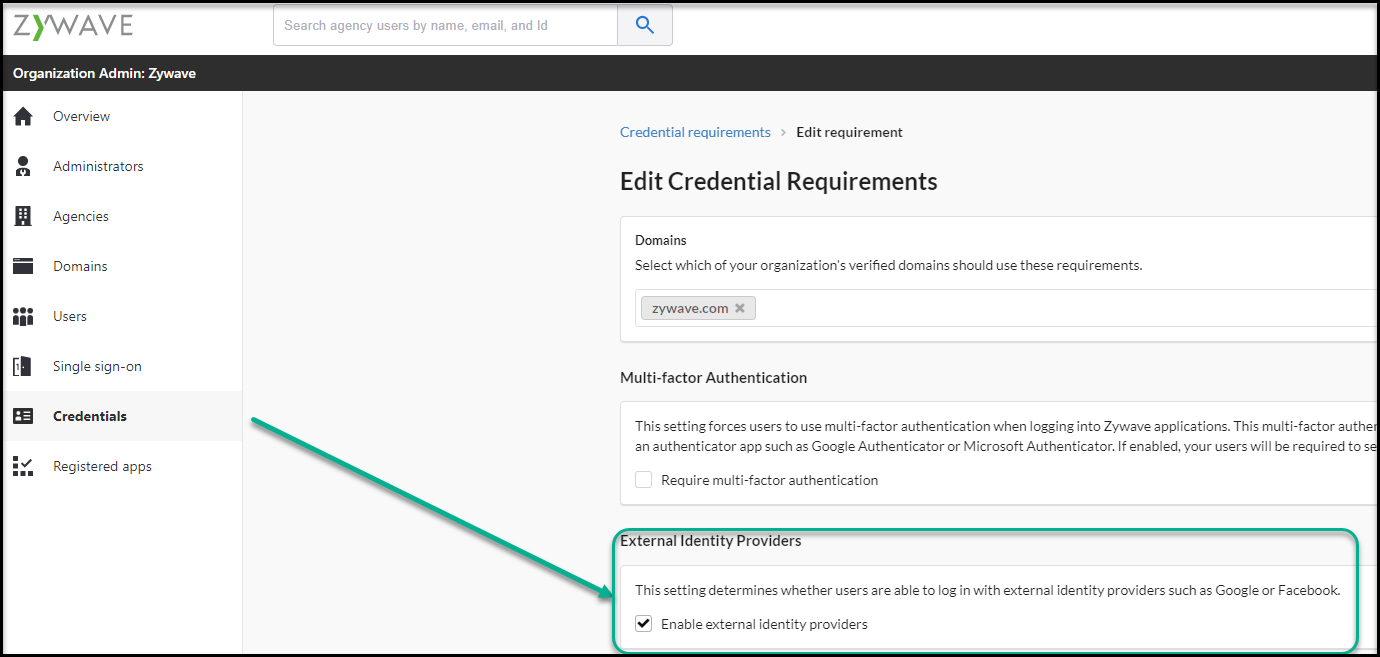Image resolution: width=1380 pixels, height=657 pixels.
Task: Select the Overview home icon
Action: (x=22, y=115)
